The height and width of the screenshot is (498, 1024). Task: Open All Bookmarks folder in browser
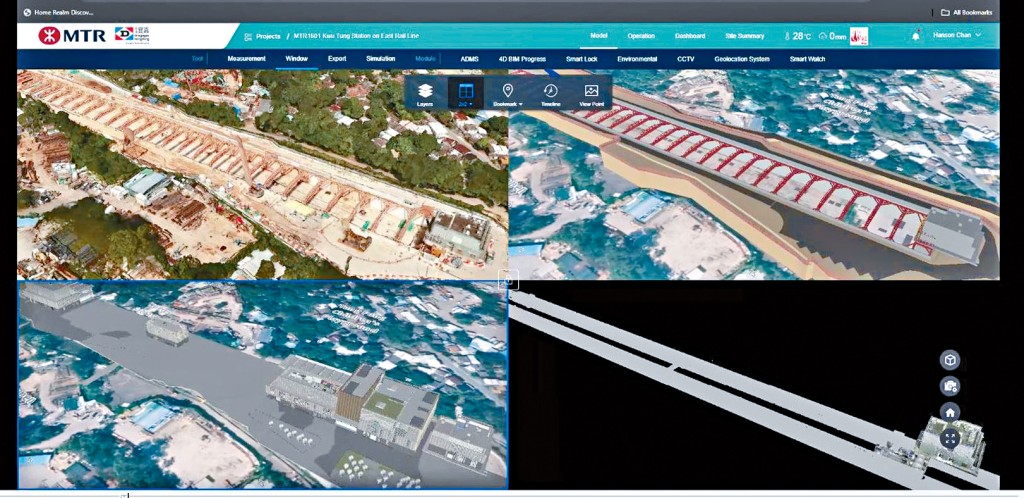(966, 12)
